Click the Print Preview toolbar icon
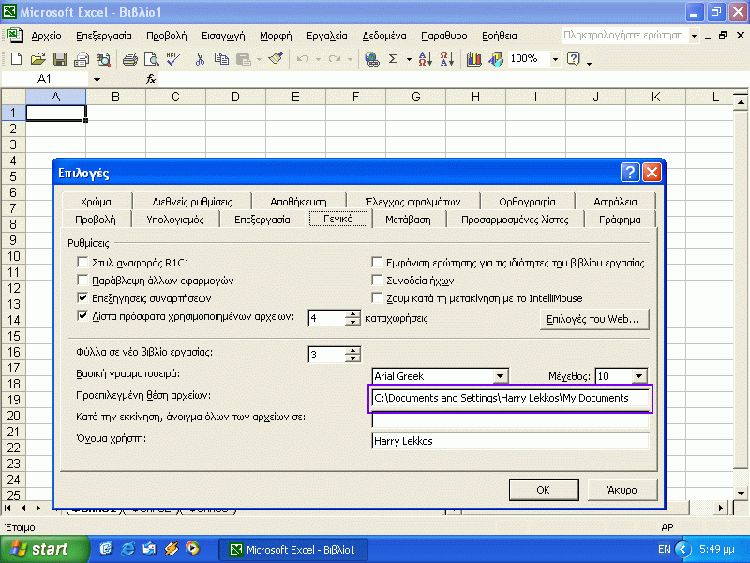 point(152,59)
